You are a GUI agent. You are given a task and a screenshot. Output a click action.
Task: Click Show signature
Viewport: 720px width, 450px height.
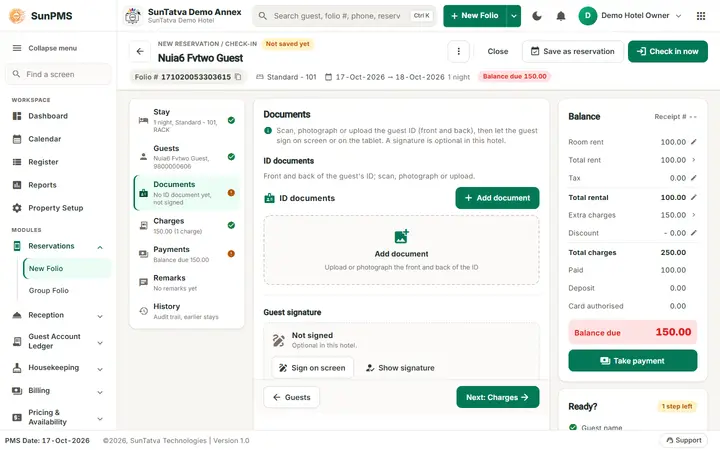pos(400,368)
